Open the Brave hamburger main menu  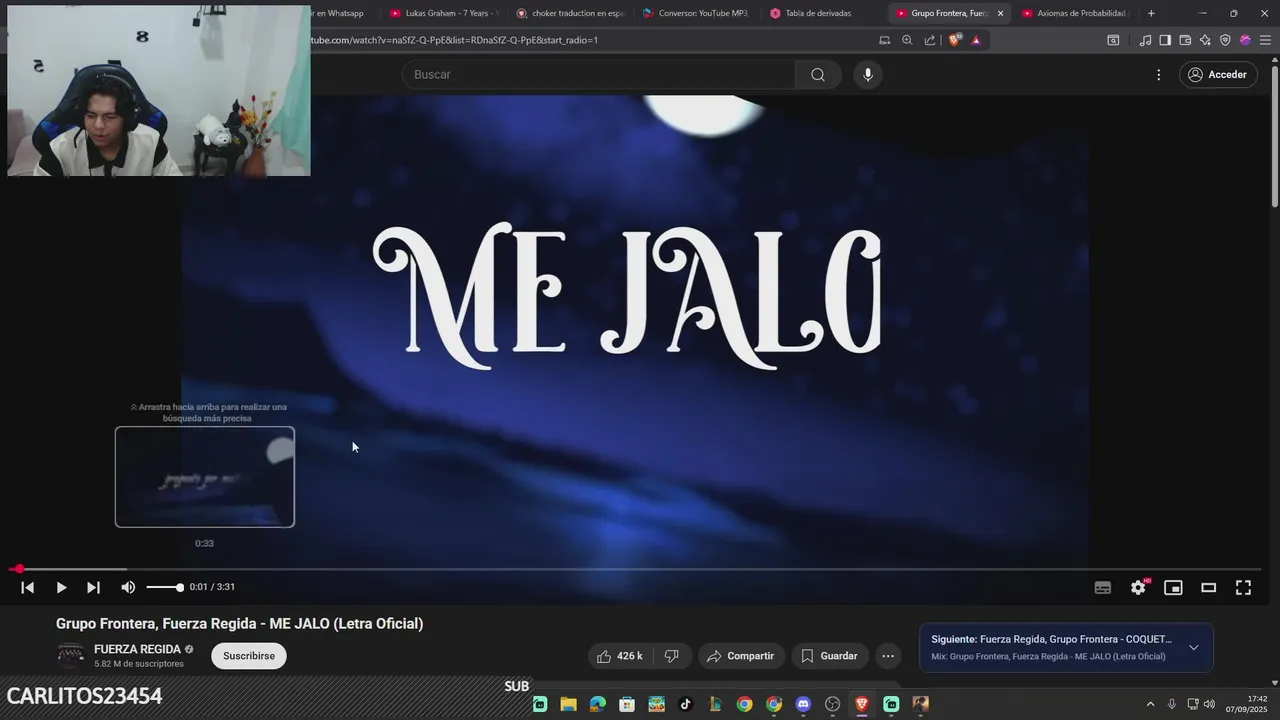tap(1265, 40)
